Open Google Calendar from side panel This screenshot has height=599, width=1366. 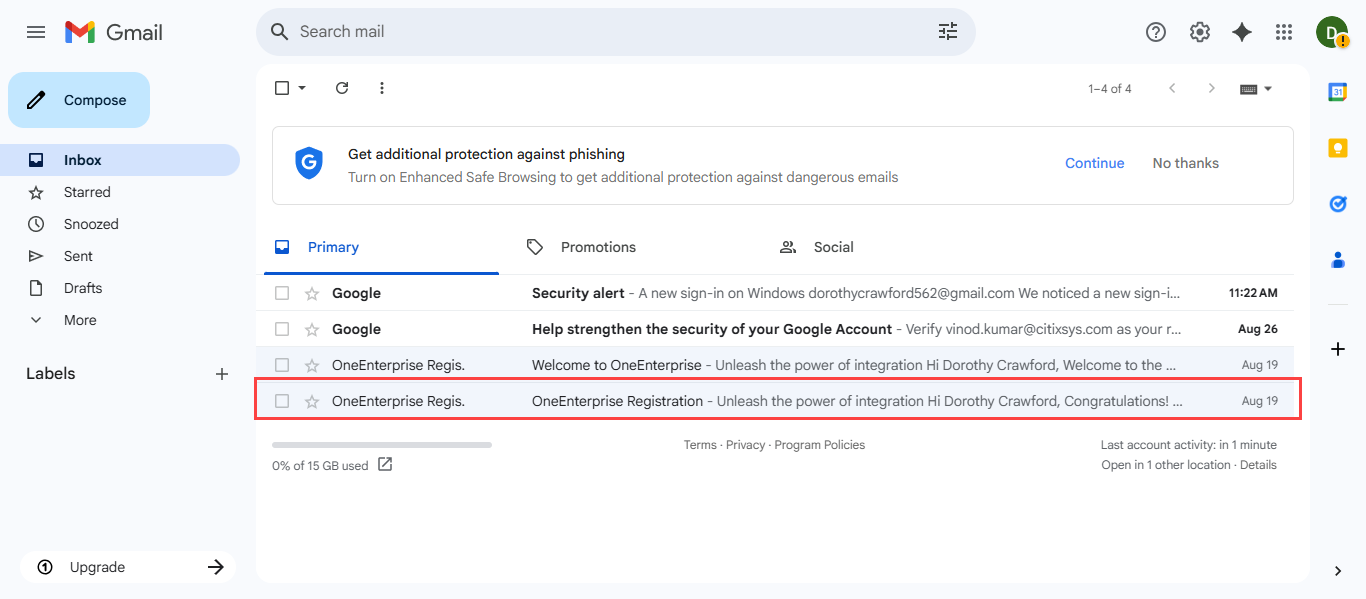pos(1337,92)
